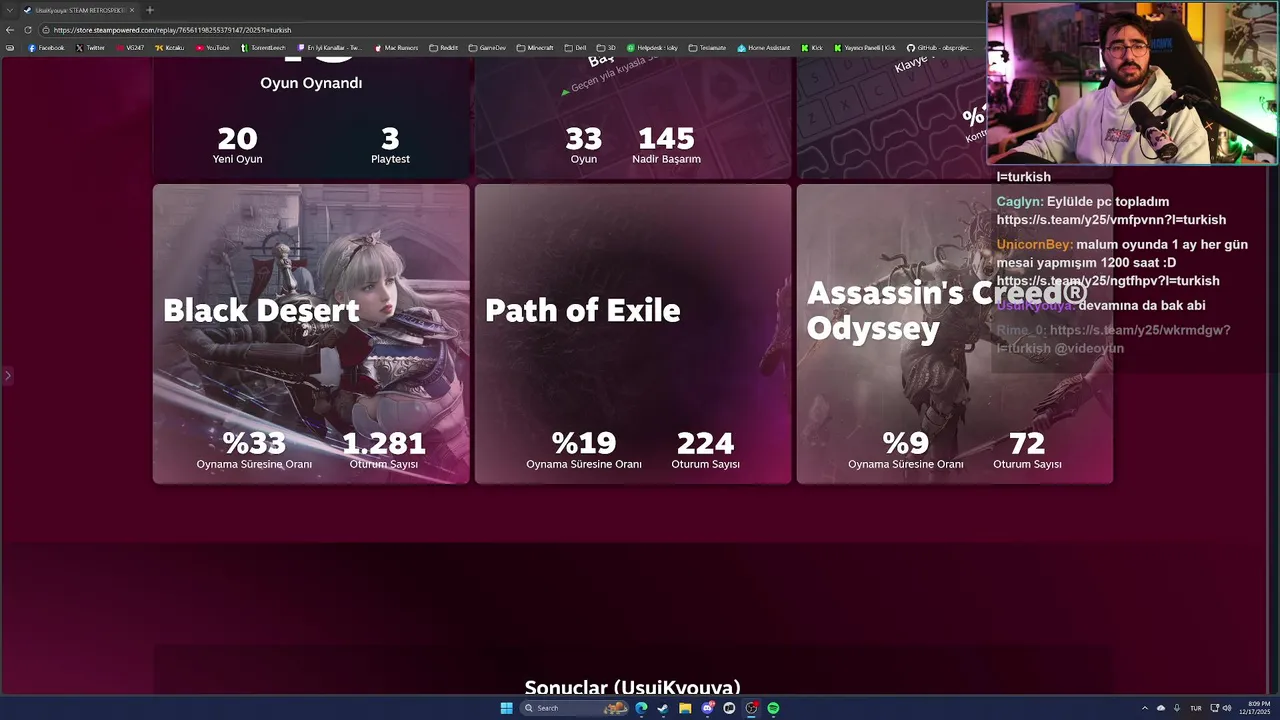
Task: Open the Helpdesk : loky bookmark
Action: click(x=652, y=48)
